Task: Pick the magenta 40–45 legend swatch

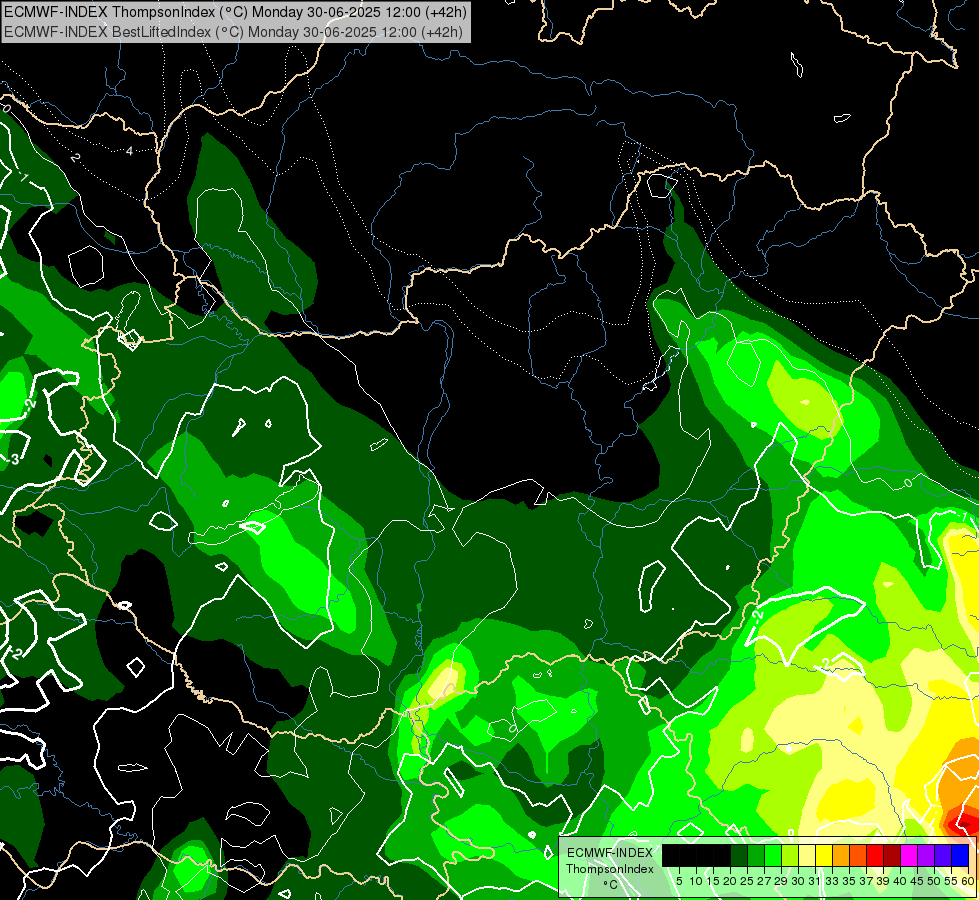Action: tap(909, 855)
